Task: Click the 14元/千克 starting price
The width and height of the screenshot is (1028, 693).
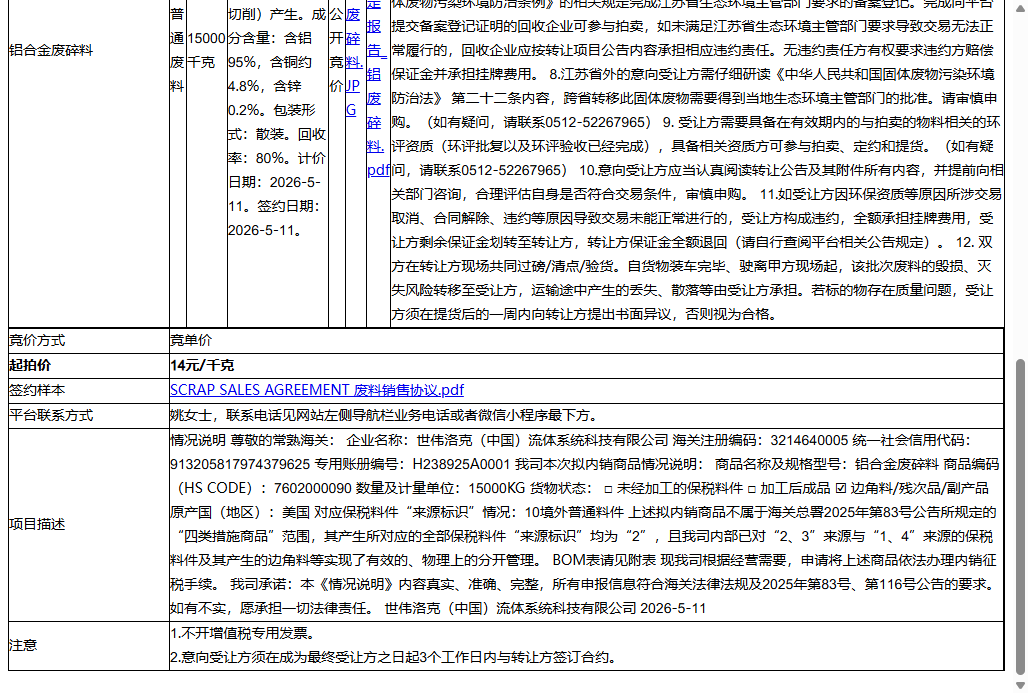Action: 202,365
